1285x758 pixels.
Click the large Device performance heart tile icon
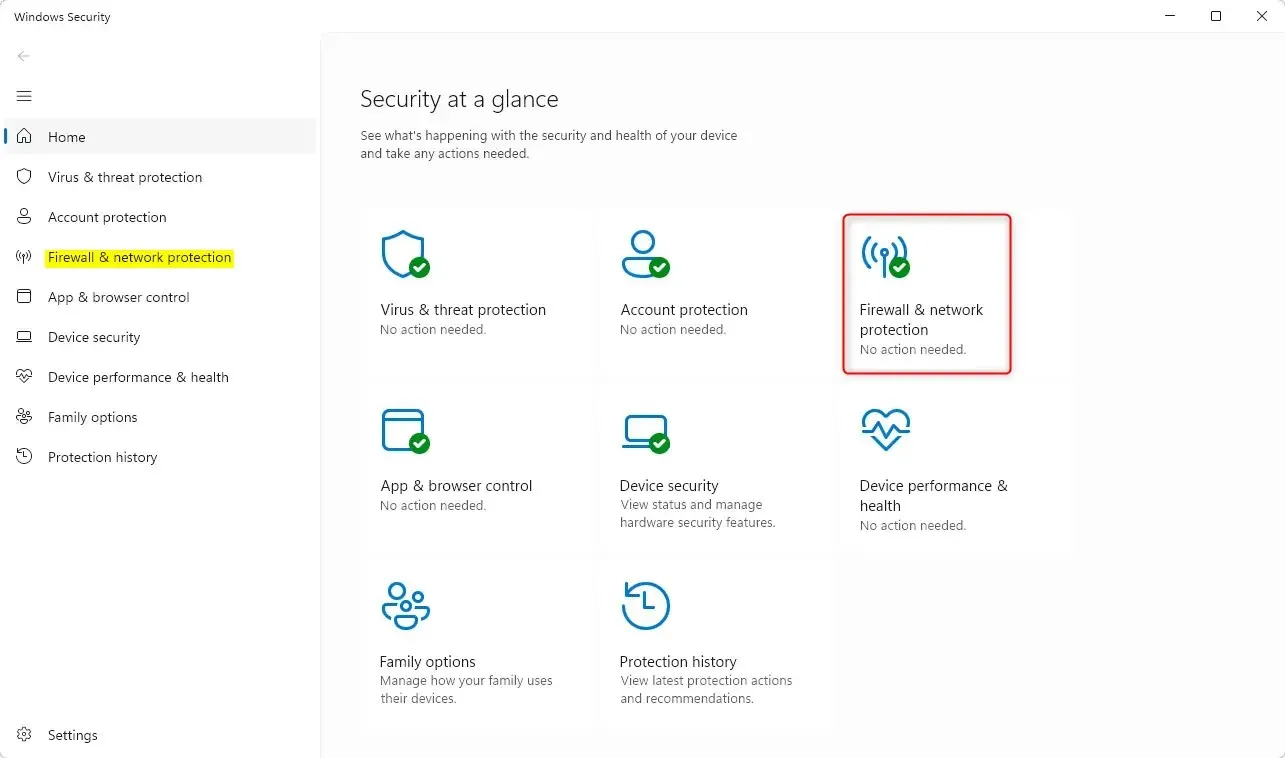886,430
